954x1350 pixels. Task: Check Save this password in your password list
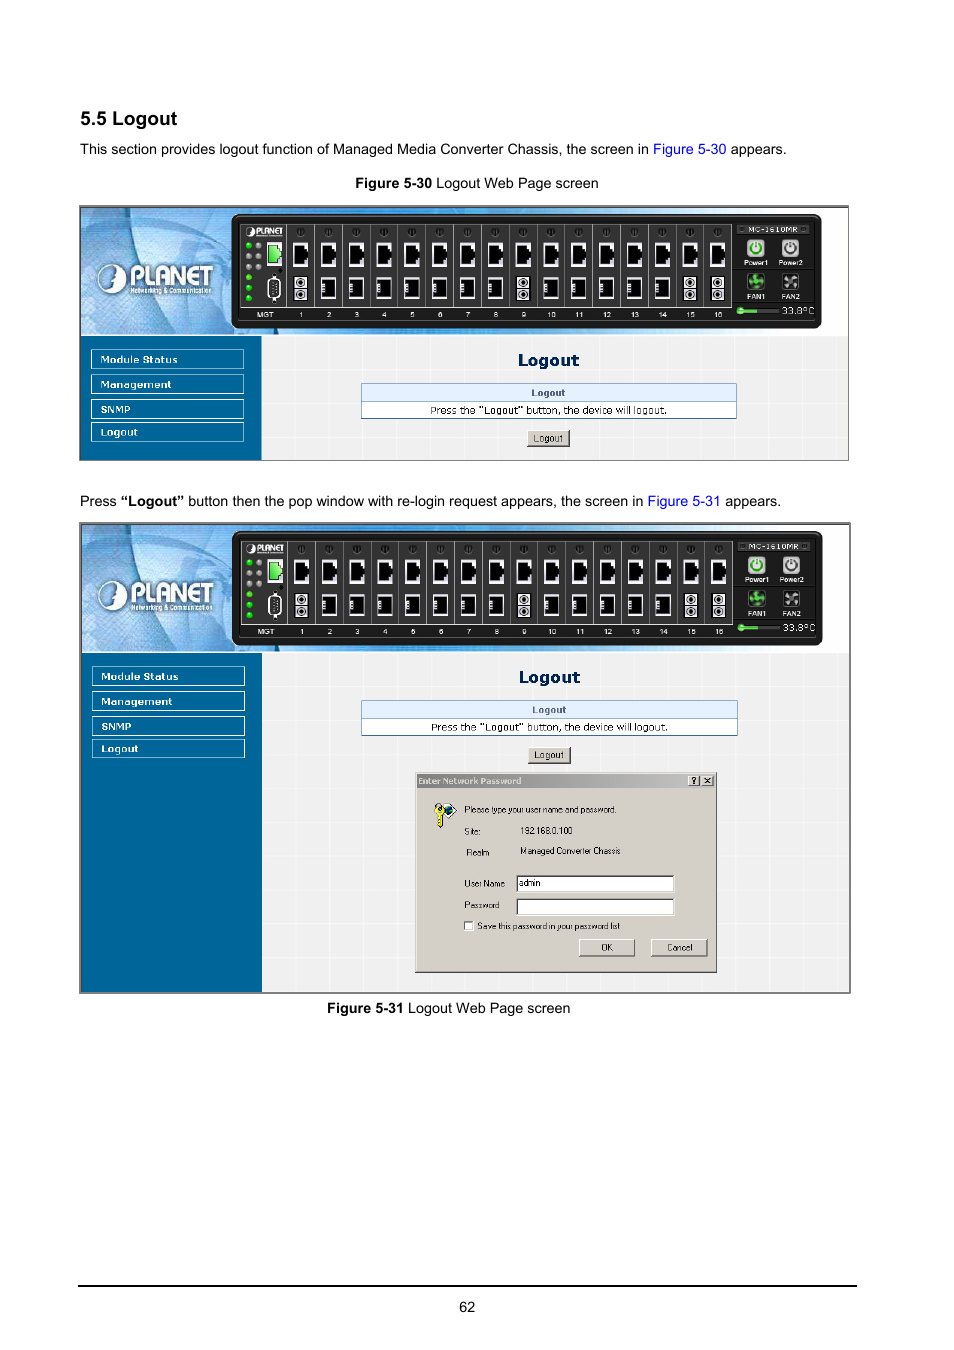[468, 926]
